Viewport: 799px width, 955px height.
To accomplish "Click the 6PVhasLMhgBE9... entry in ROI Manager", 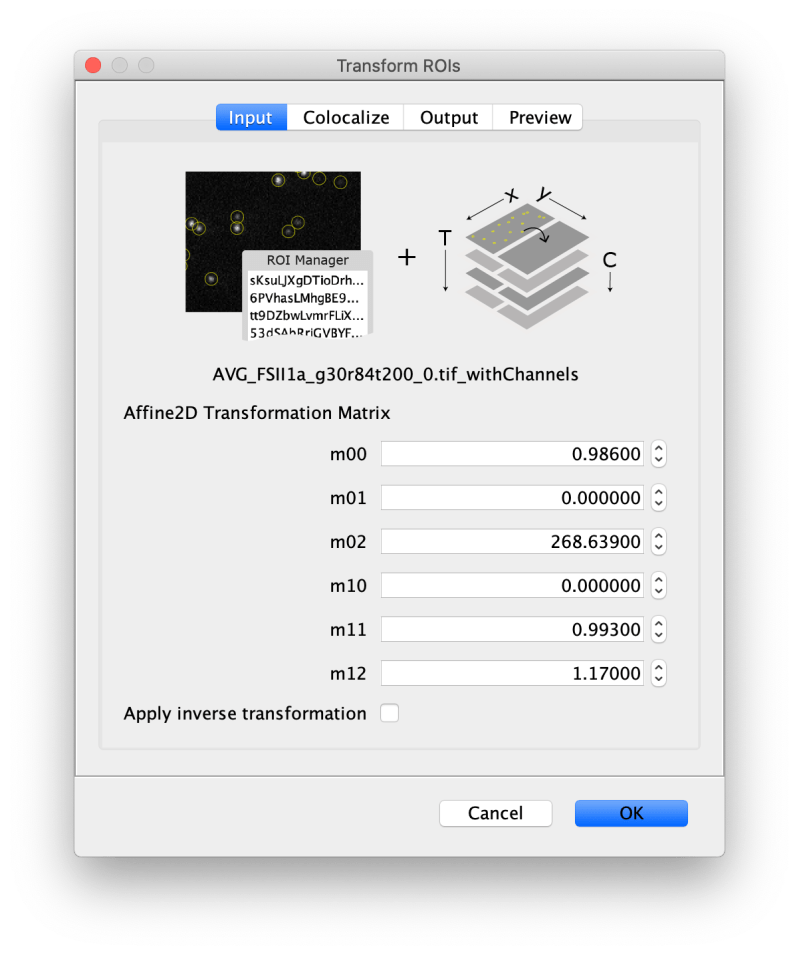I will click(x=304, y=298).
